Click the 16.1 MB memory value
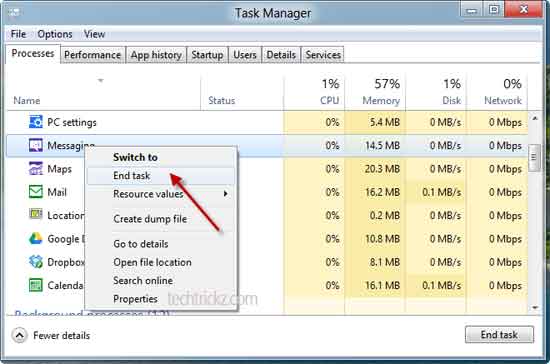 click(382, 285)
